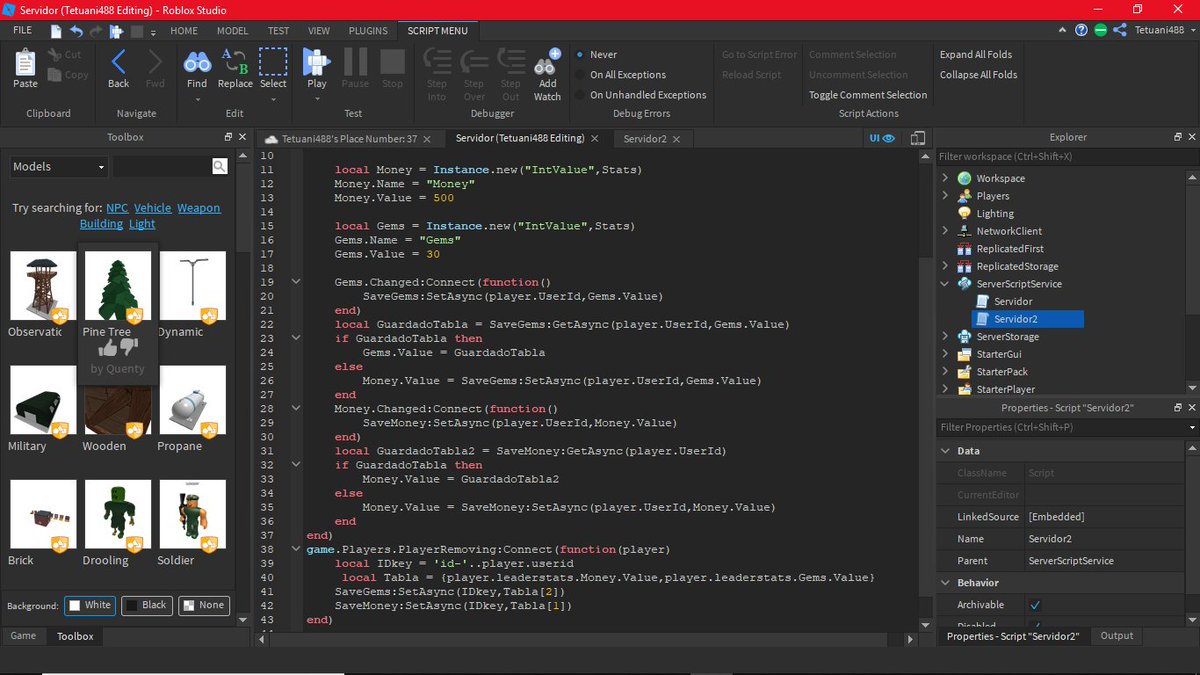The height and width of the screenshot is (675, 1200).
Task: Click the Filter Properties search field
Action: (1065, 427)
